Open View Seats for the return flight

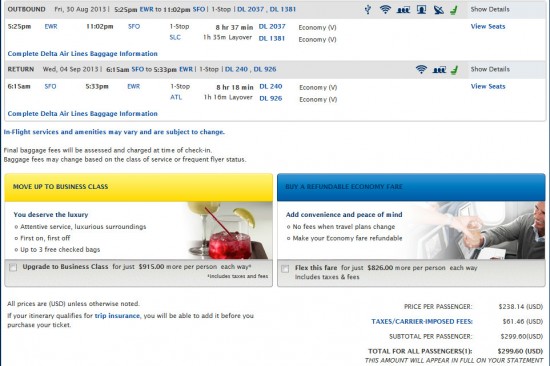pyautogui.click(x=488, y=86)
